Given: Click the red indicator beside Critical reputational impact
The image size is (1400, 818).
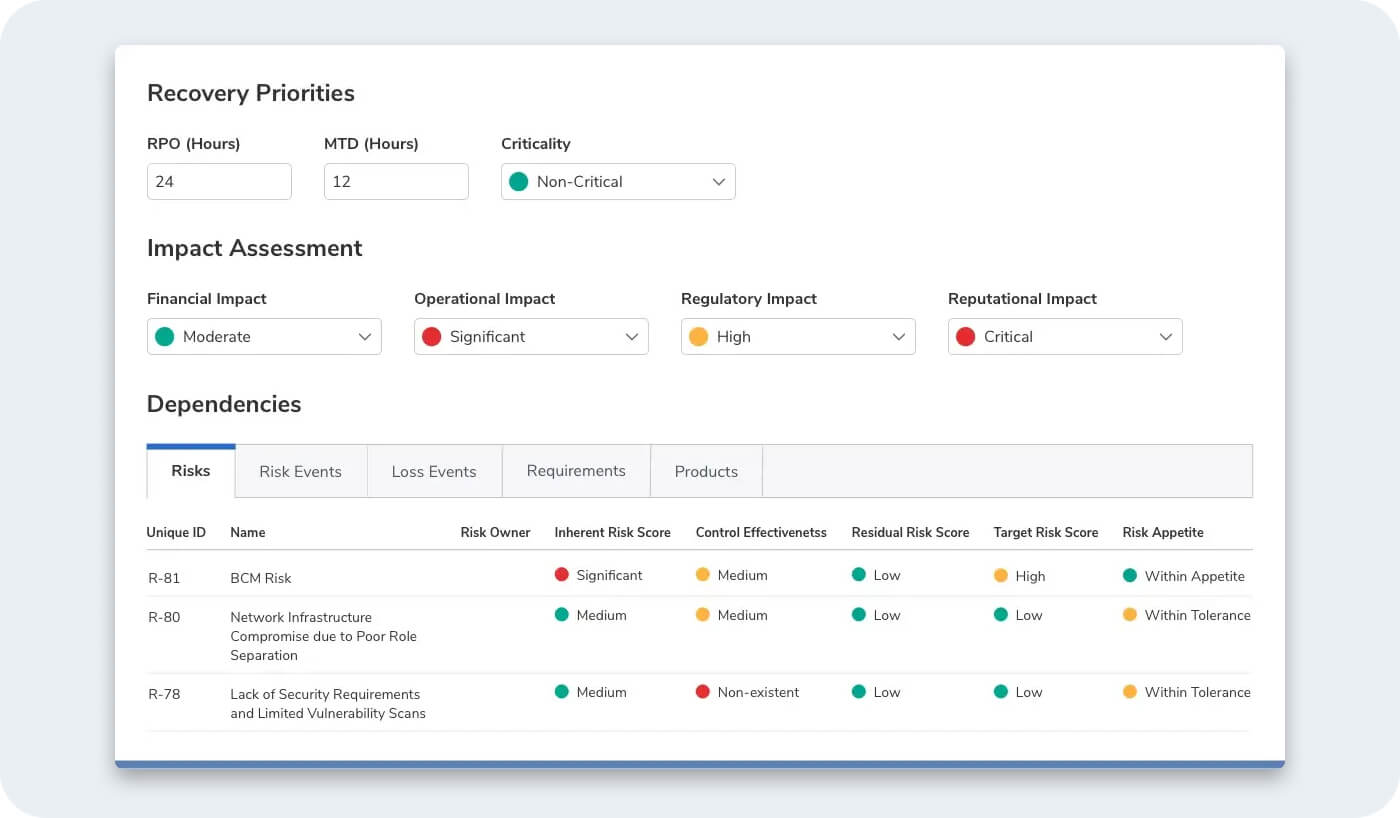Looking at the screenshot, I should (965, 336).
